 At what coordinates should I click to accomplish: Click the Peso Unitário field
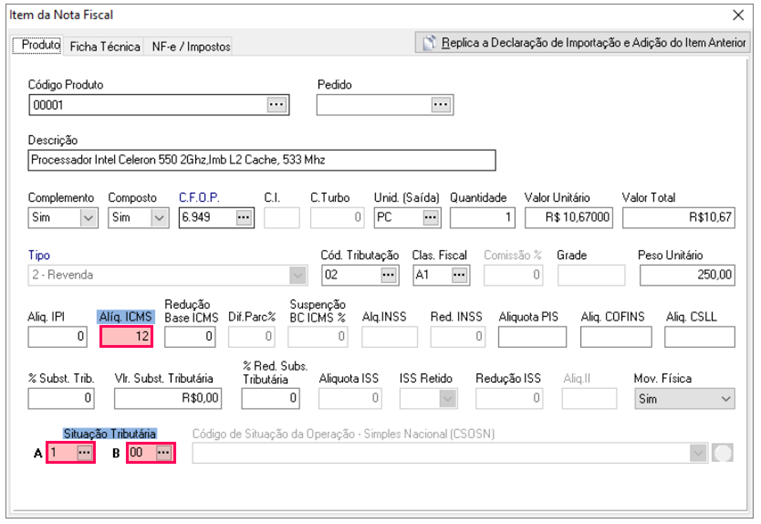(x=685, y=274)
